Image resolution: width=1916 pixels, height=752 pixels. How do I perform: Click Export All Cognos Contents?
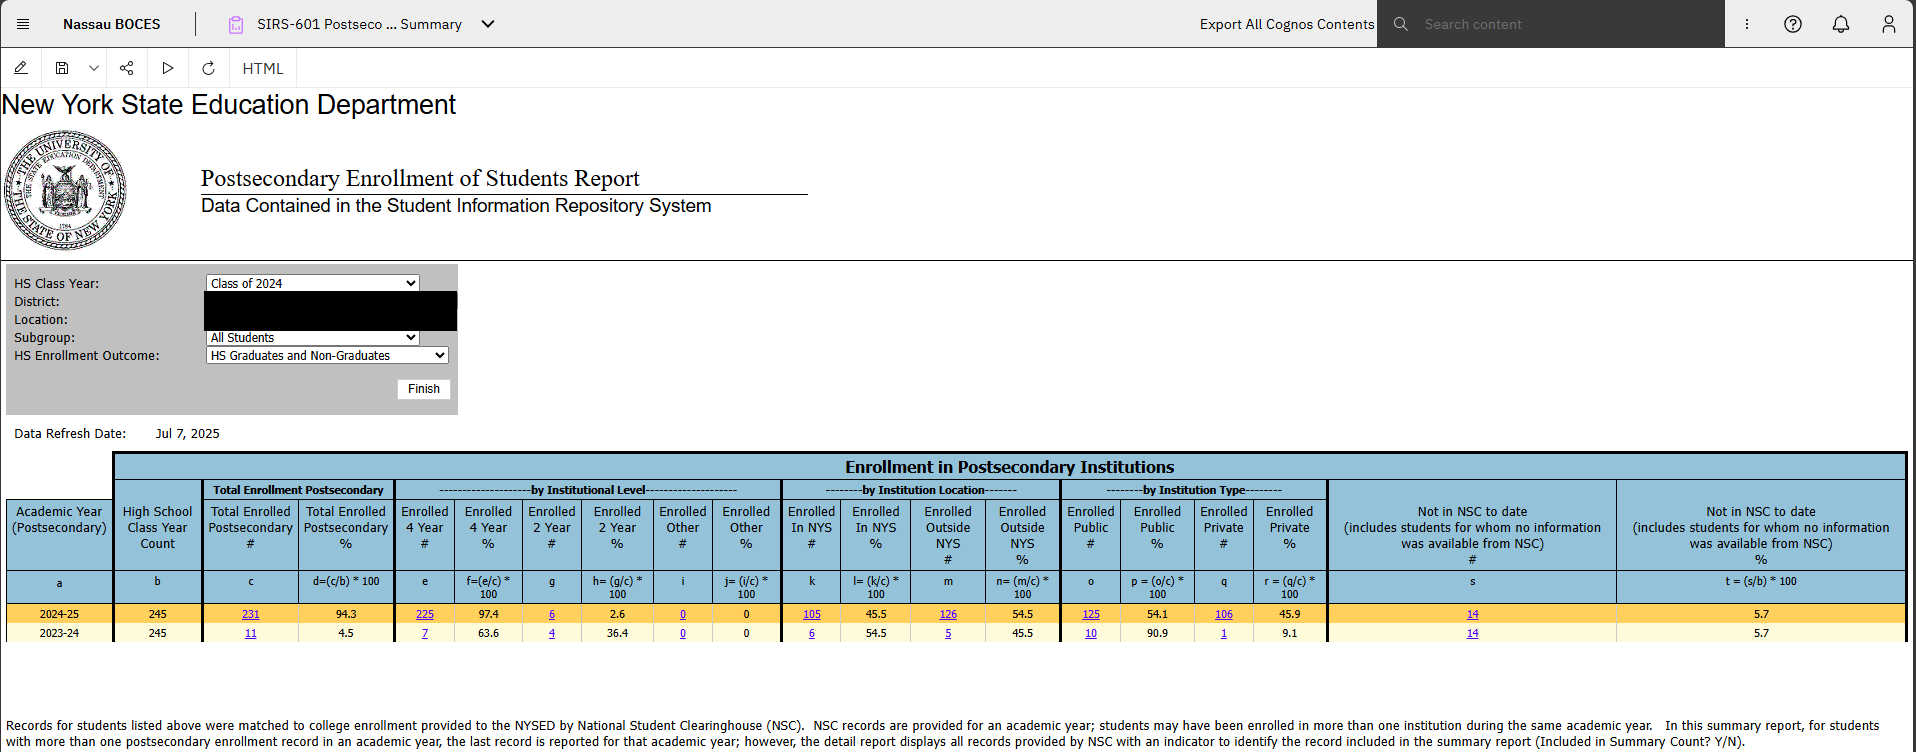point(1287,24)
